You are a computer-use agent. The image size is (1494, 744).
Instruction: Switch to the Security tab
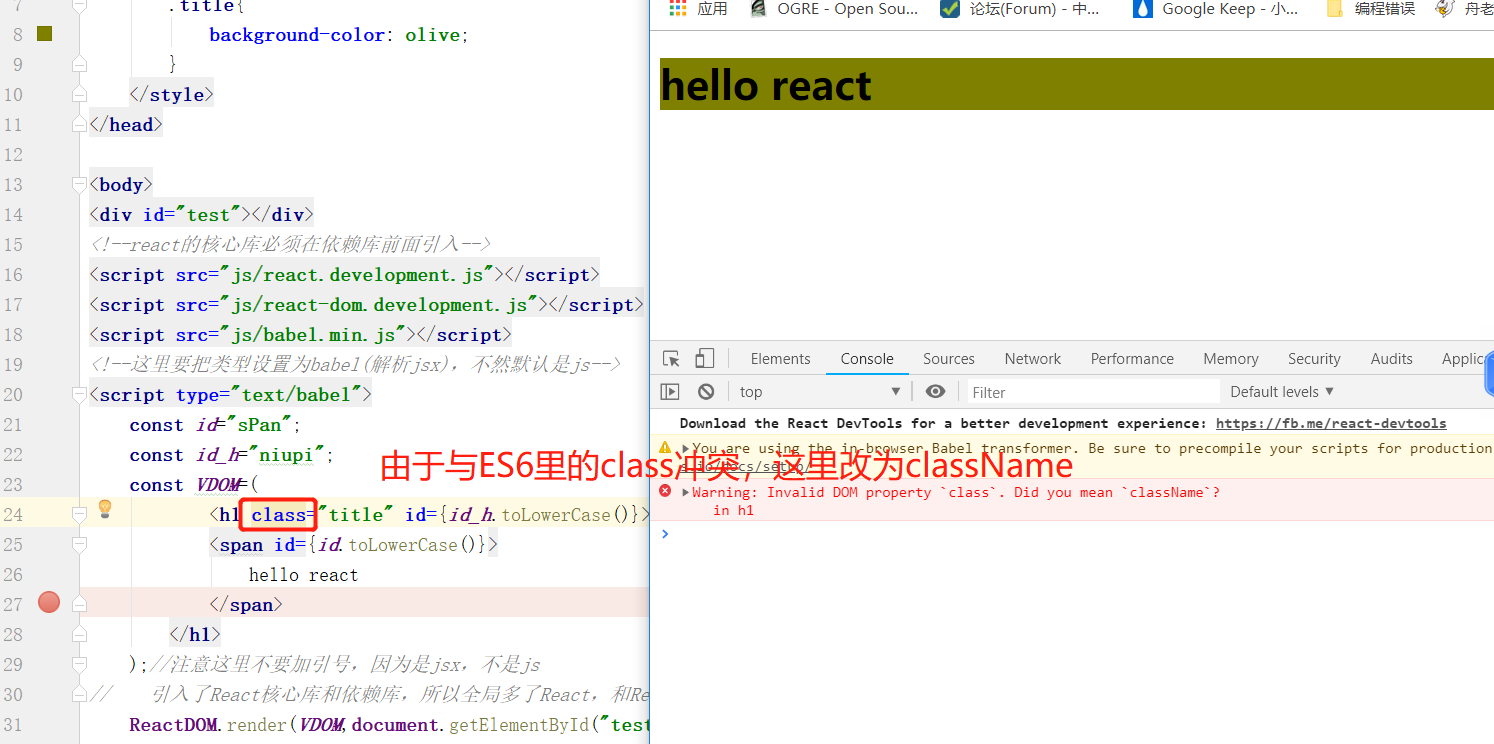coord(1314,359)
